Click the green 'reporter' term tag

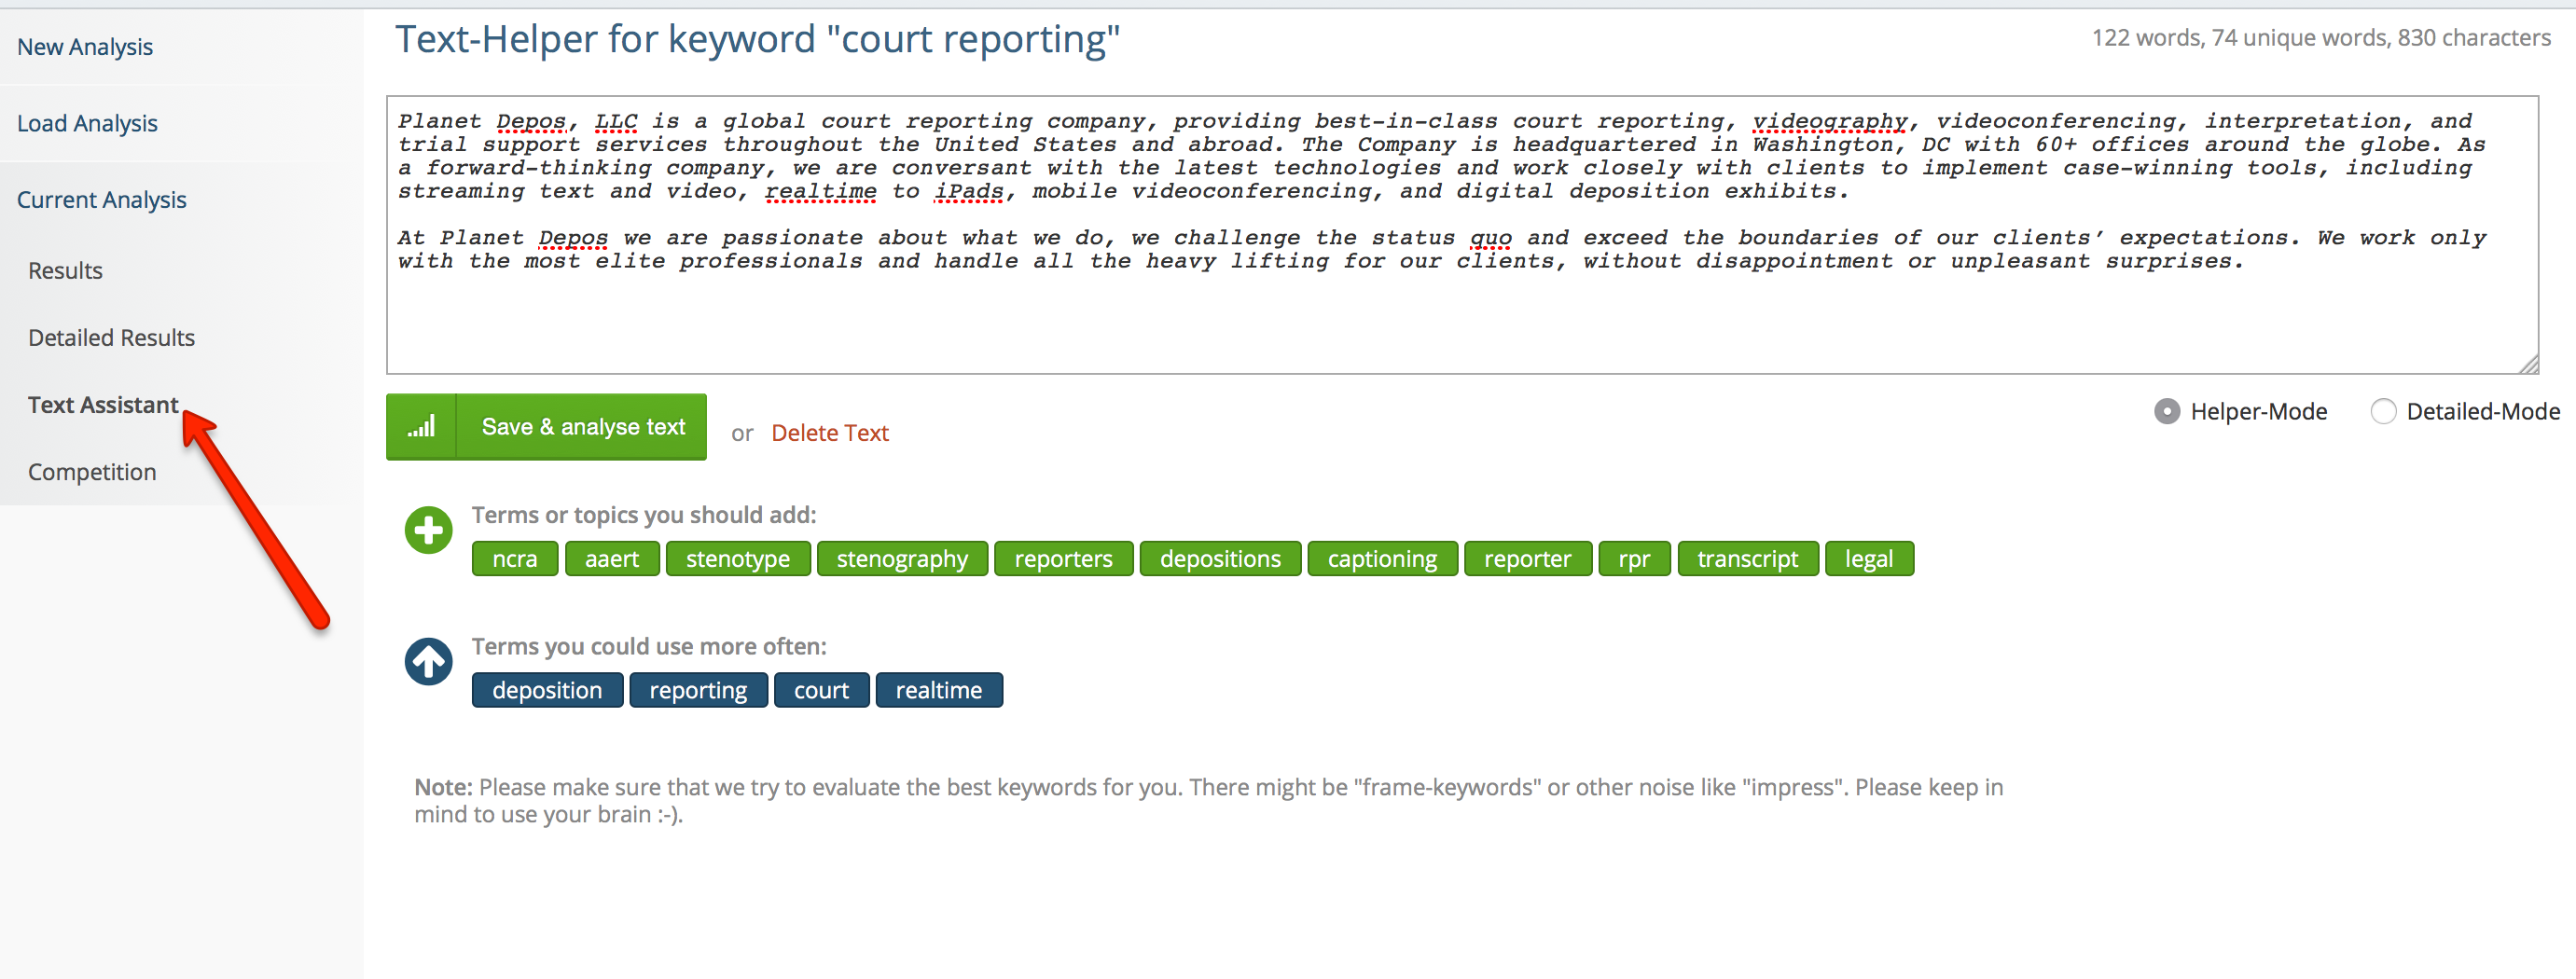1527,559
